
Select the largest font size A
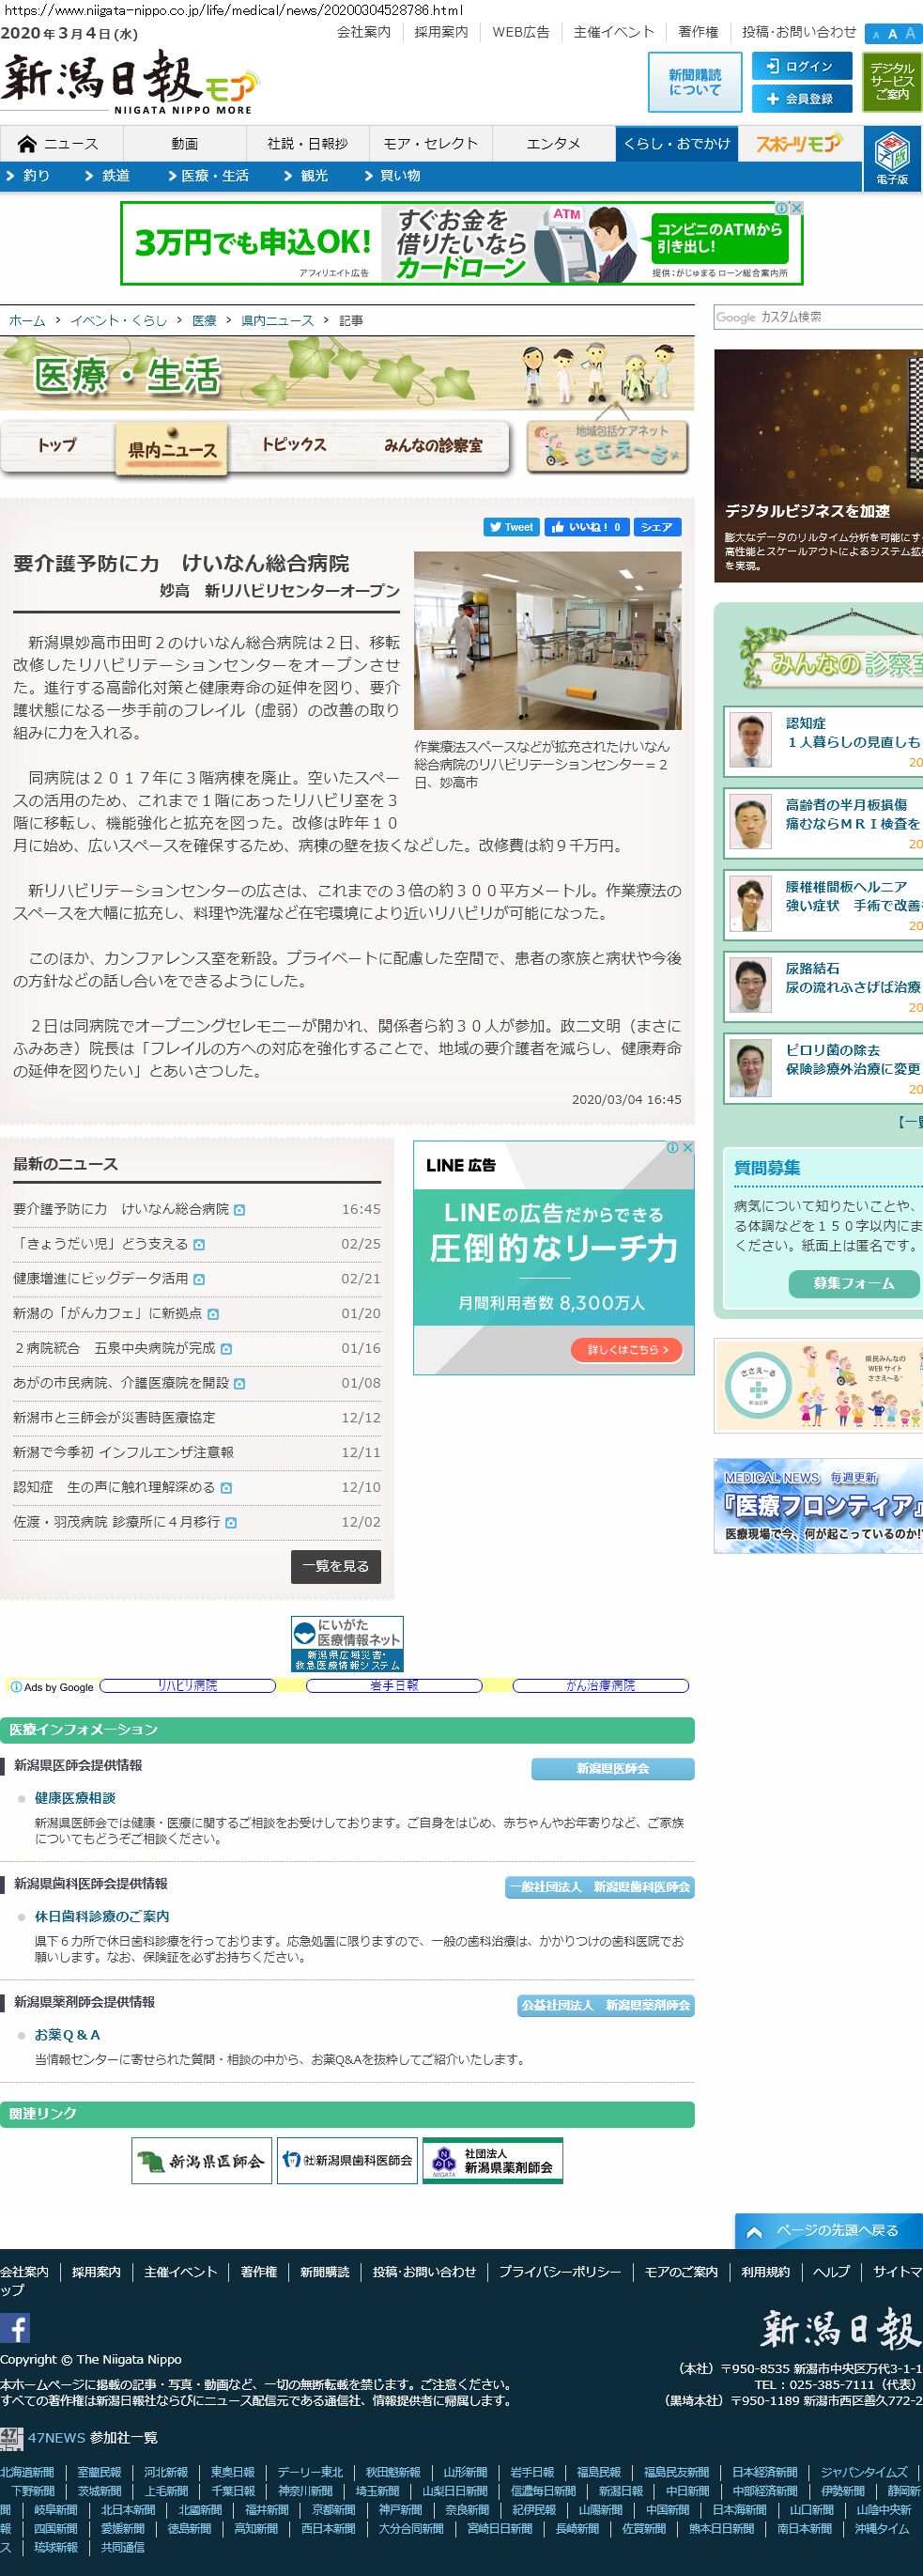910,33
